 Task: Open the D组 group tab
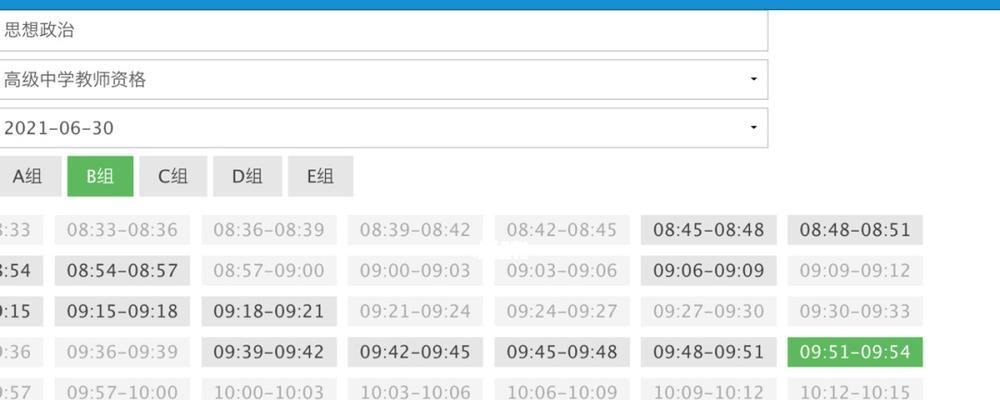click(247, 176)
